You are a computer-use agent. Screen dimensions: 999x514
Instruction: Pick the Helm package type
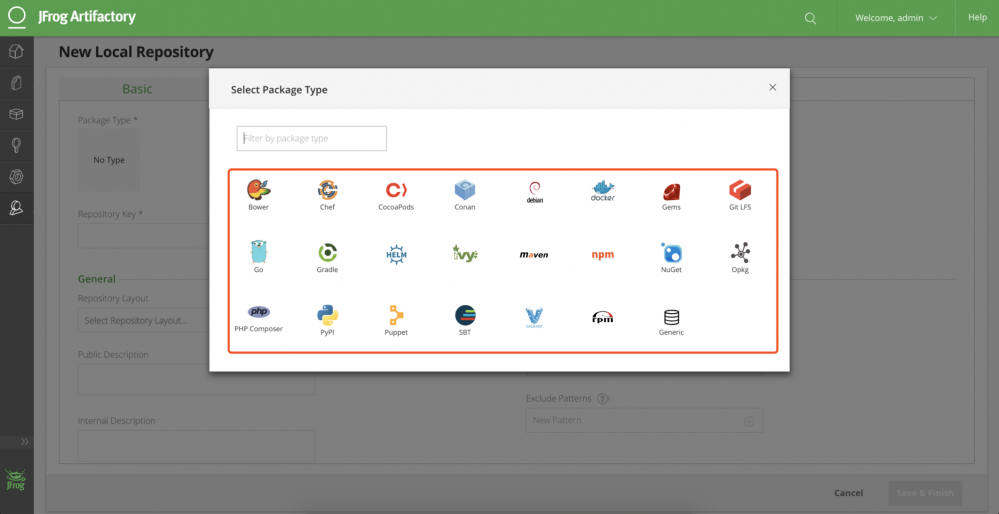[396, 254]
